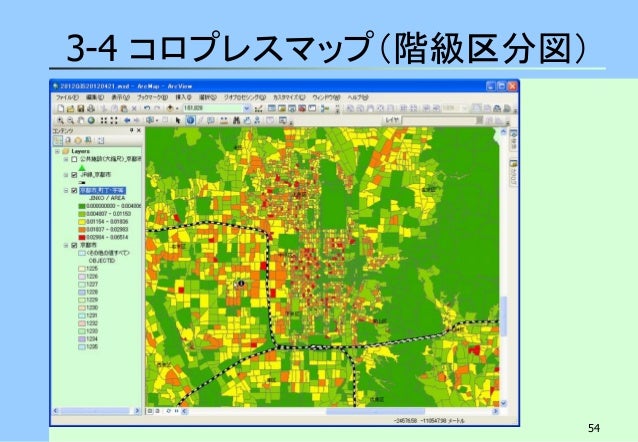Click the Print icon in standard toolbar
Screen dimensions: 638x442
[x=91, y=108]
